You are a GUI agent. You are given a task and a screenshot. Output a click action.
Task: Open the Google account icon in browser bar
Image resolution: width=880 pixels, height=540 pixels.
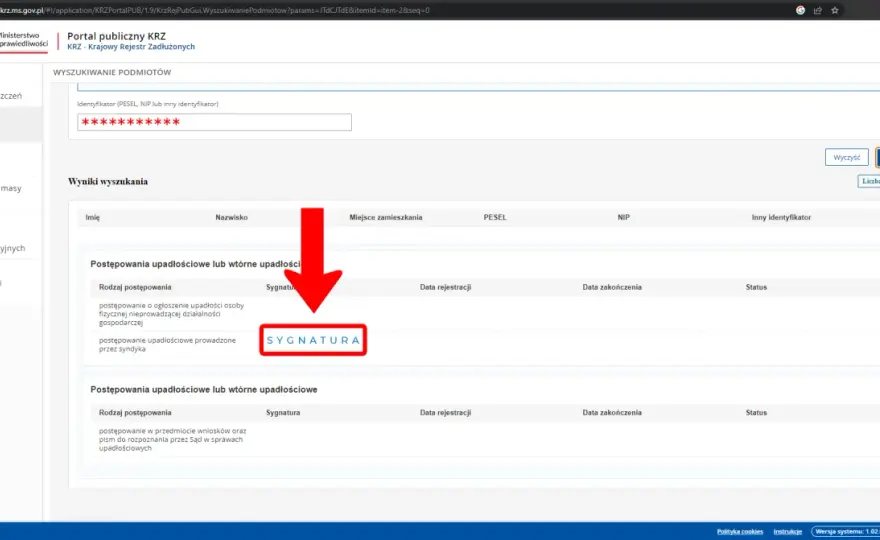click(x=800, y=10)
